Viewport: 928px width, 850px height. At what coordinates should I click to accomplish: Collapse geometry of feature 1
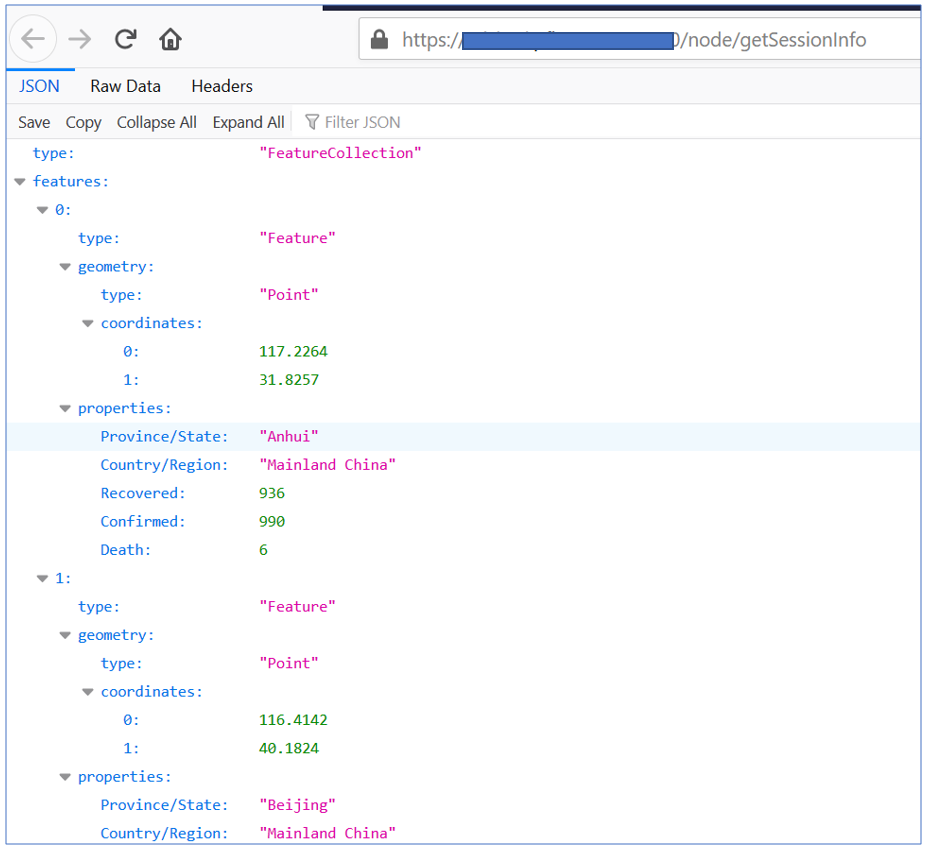[x=65, y=636]
